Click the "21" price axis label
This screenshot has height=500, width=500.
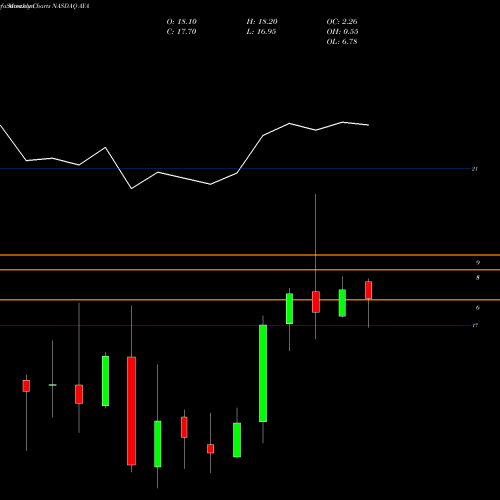[475, 169]
